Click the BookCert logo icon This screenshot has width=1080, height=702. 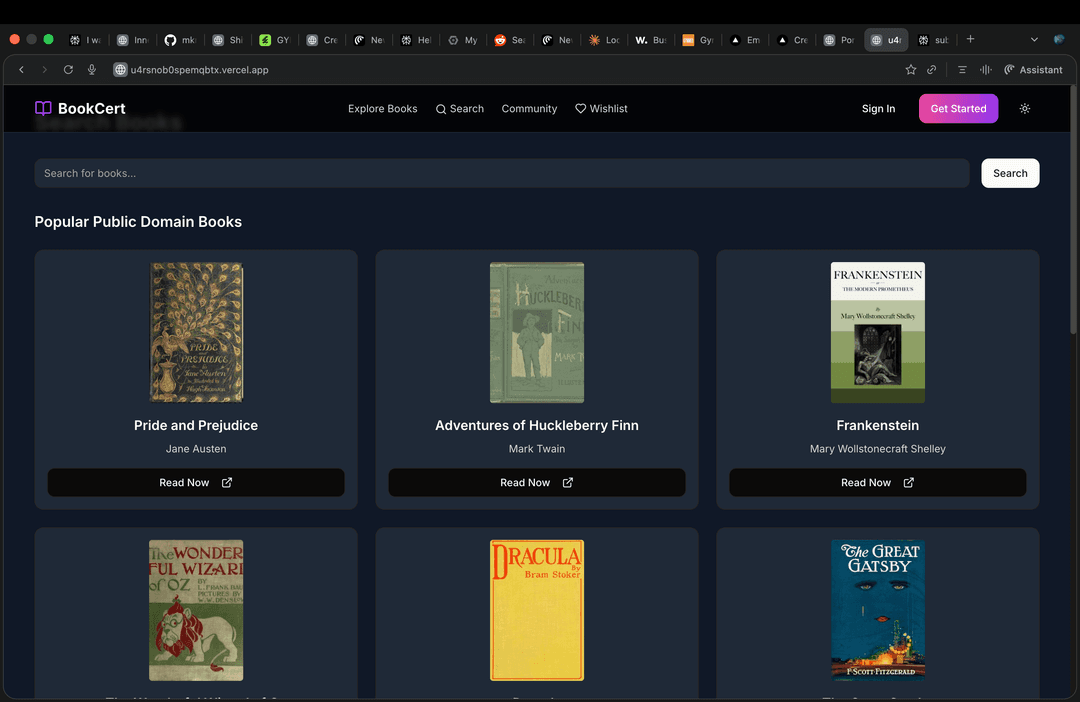43,108
